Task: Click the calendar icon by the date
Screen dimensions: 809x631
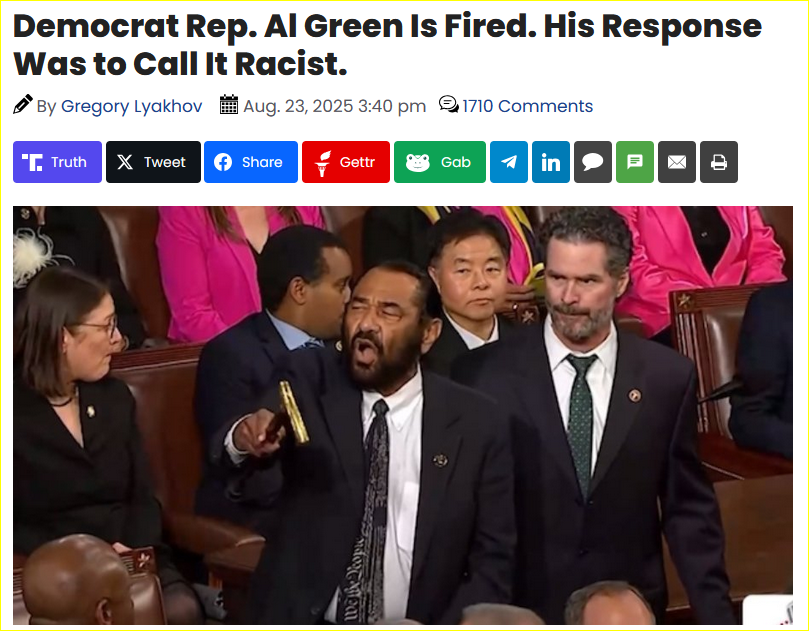Action: [x=229, y=104]
